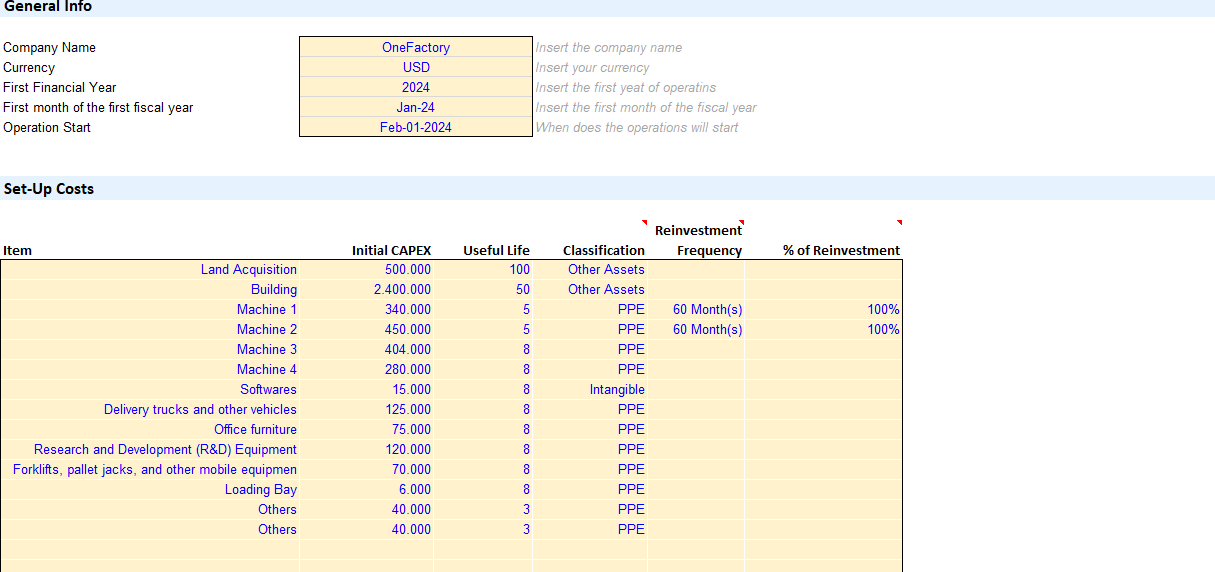Image resolution: width=1215 pixels, height=572 pixels.
Task: Select the Machine 1 item cell
Action: pyautogui.click(x=150, y=309)
